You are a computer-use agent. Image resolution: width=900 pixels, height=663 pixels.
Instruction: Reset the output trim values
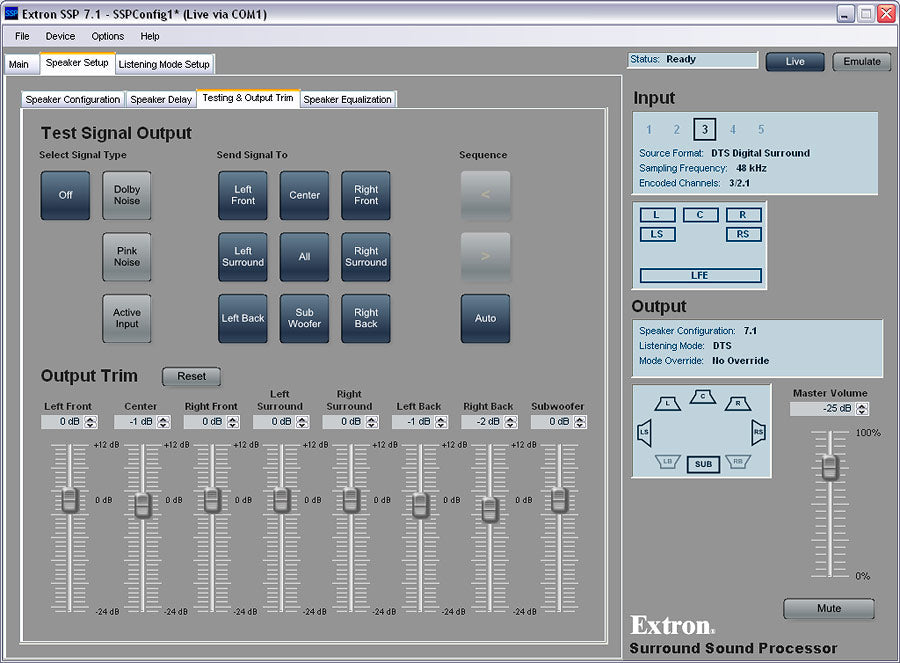coord(191,377)
